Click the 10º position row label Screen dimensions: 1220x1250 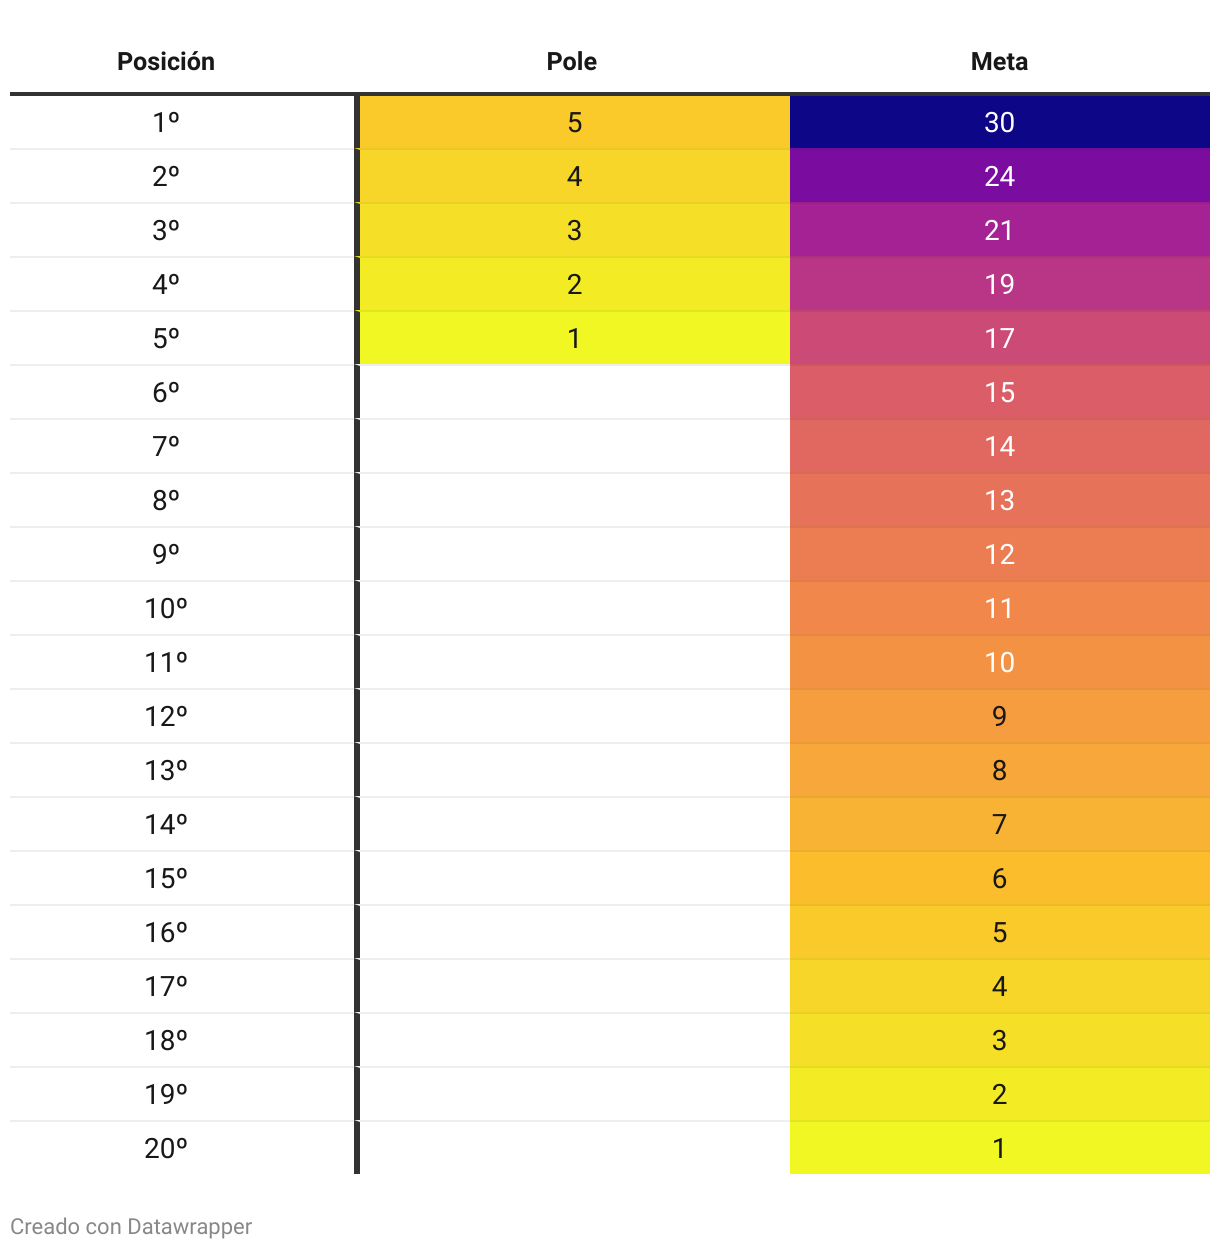pos(166,608)
